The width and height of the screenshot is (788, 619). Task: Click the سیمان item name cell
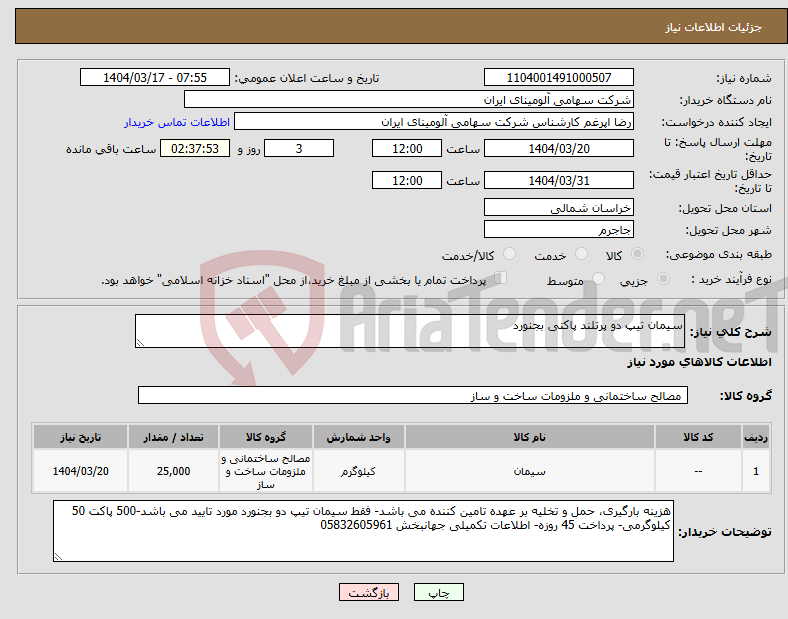click(x=530, y=471)
